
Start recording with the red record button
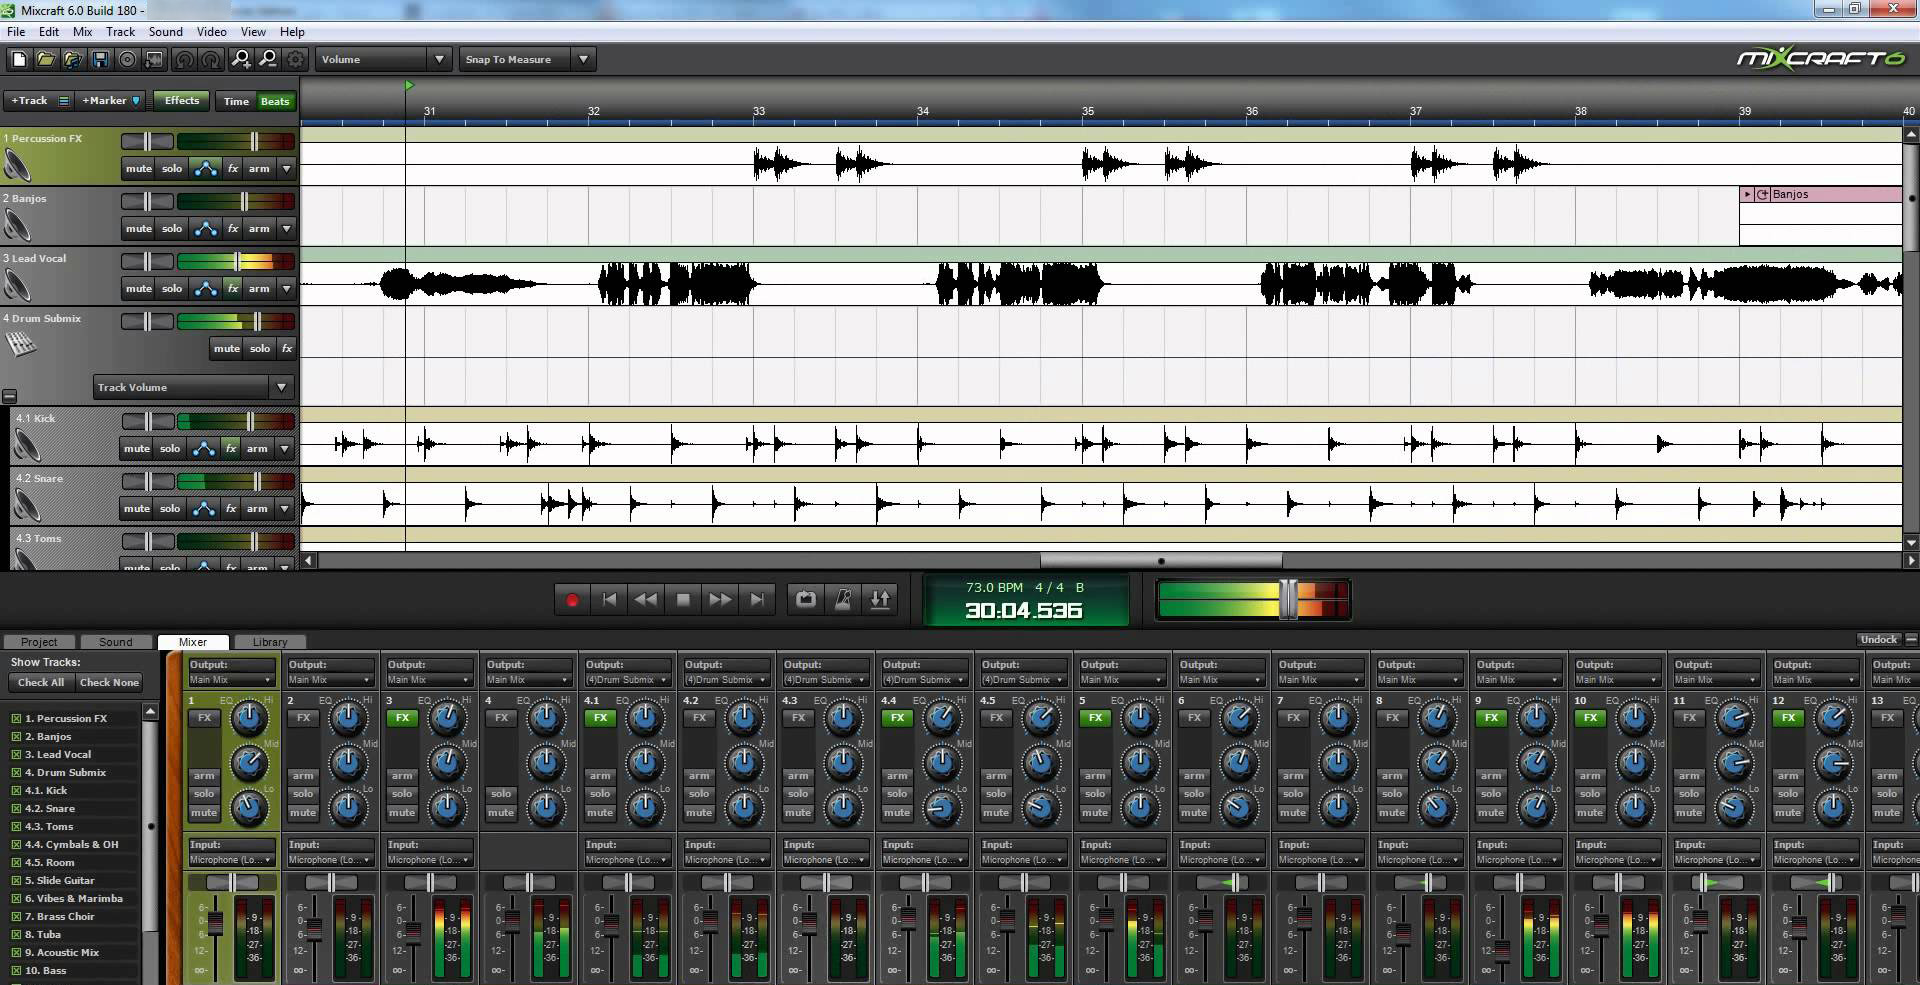tap(572, 600)
